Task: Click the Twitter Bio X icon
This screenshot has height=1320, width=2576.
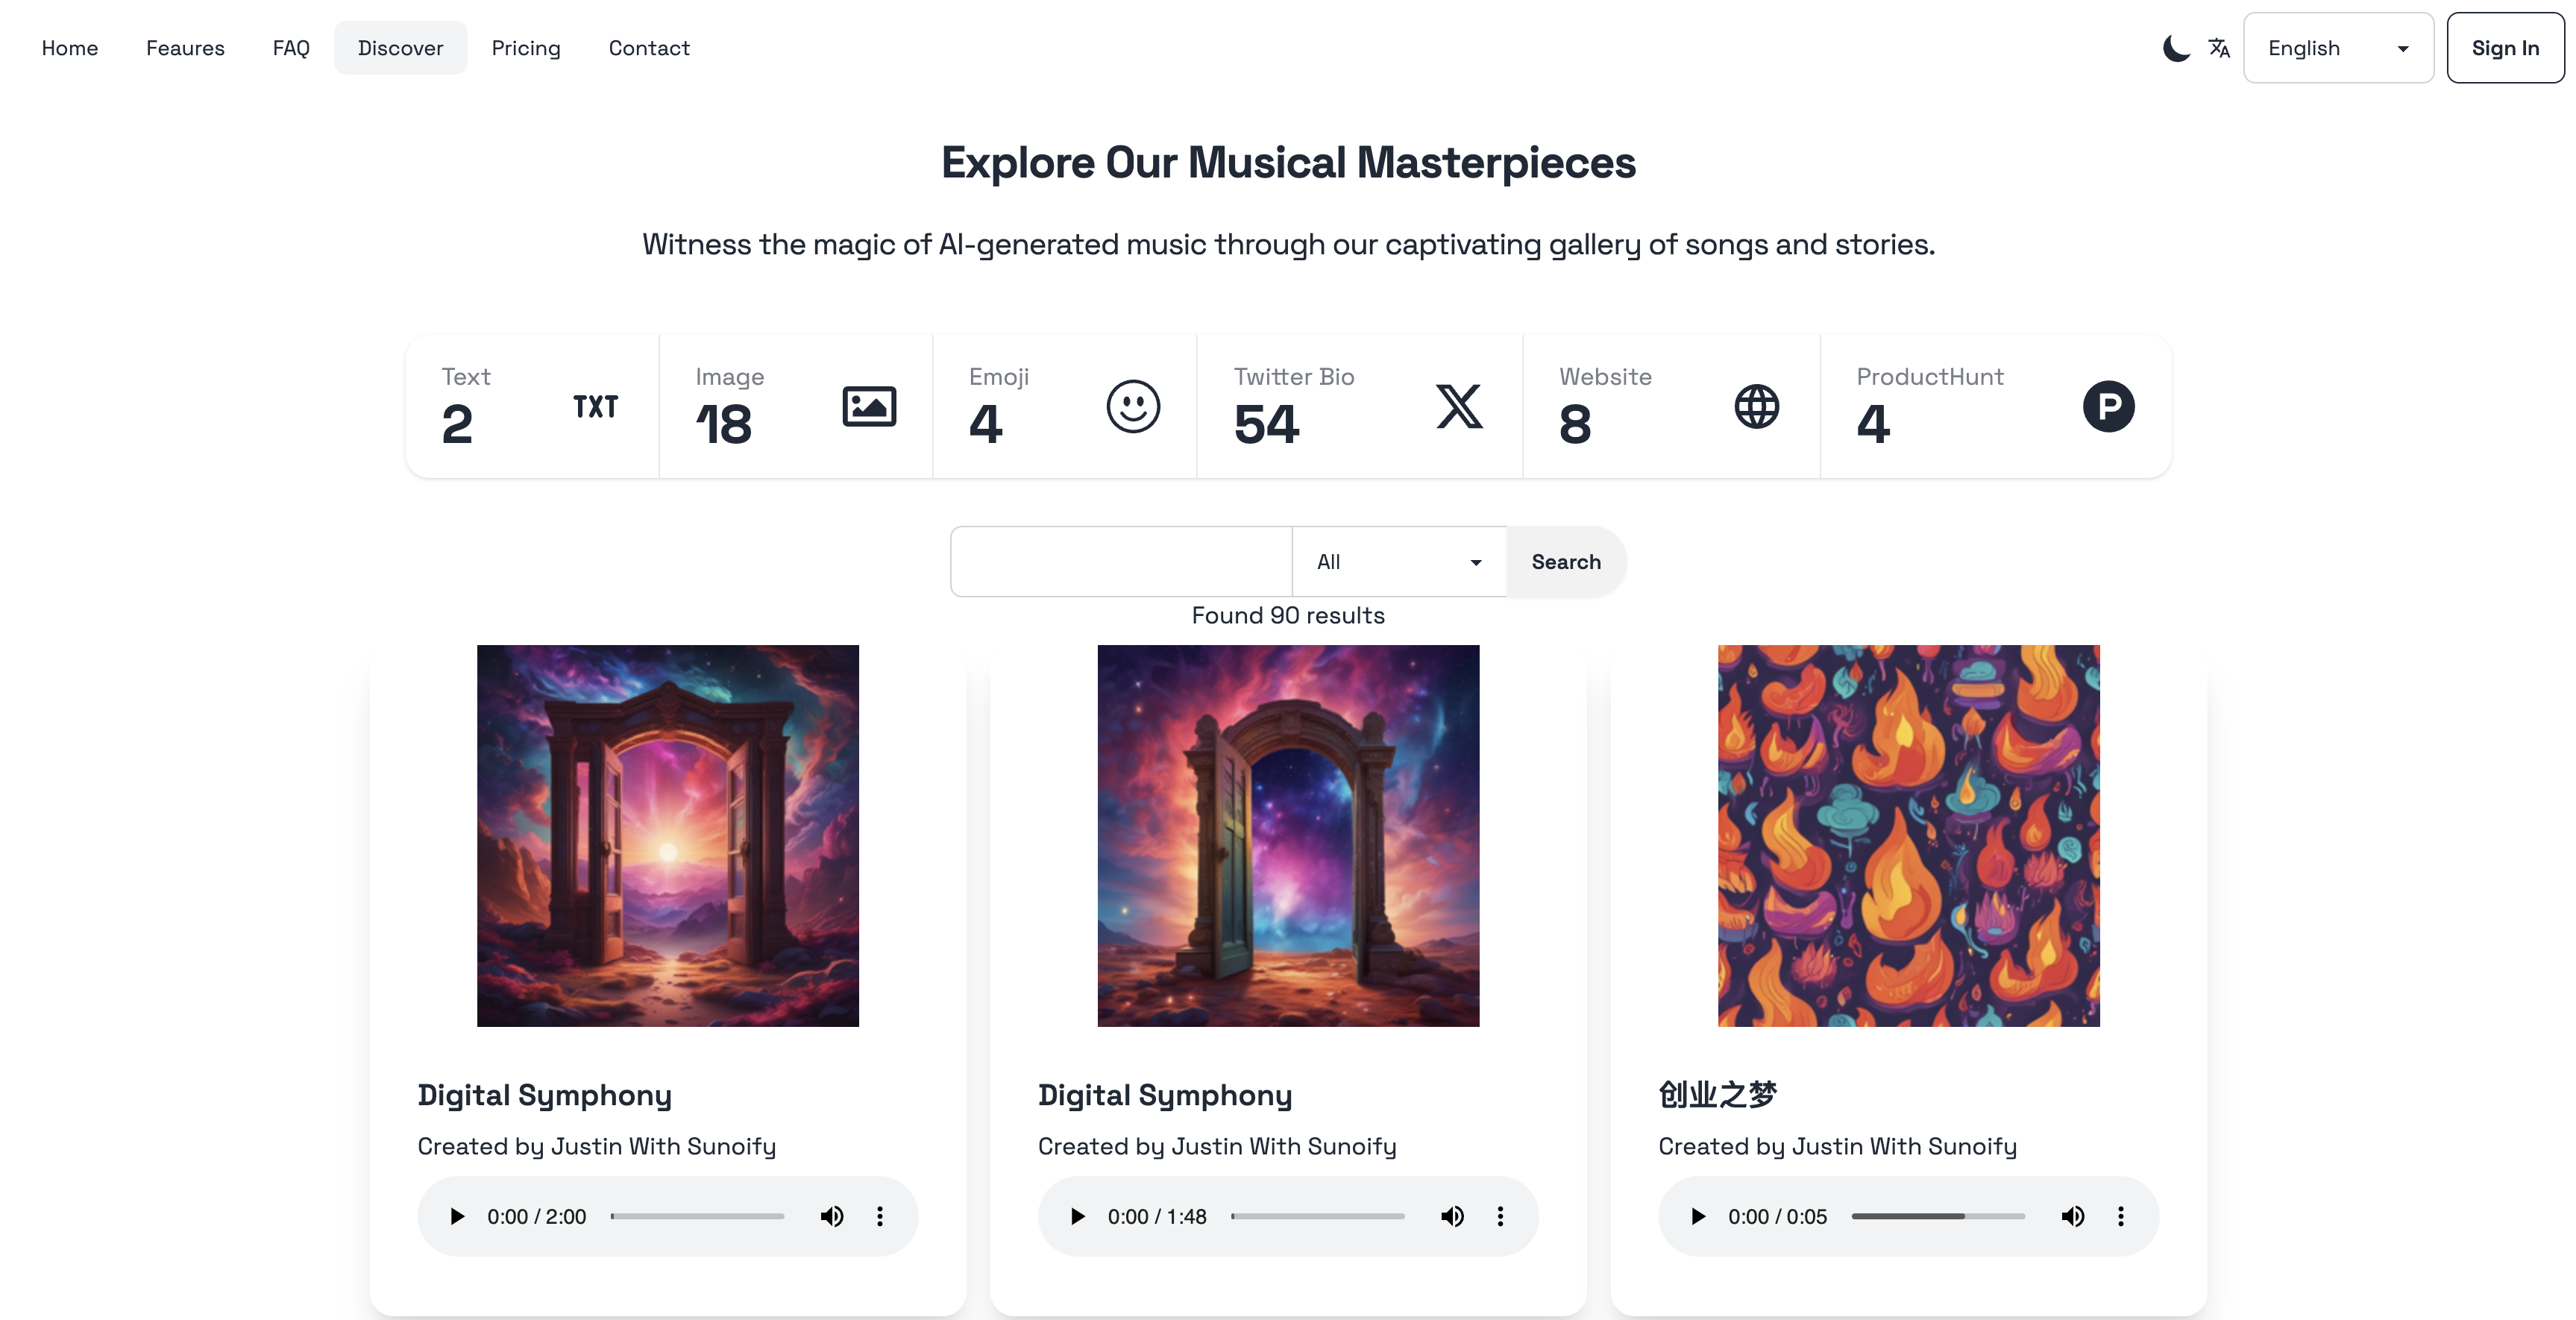Action: pos(1459,406)
